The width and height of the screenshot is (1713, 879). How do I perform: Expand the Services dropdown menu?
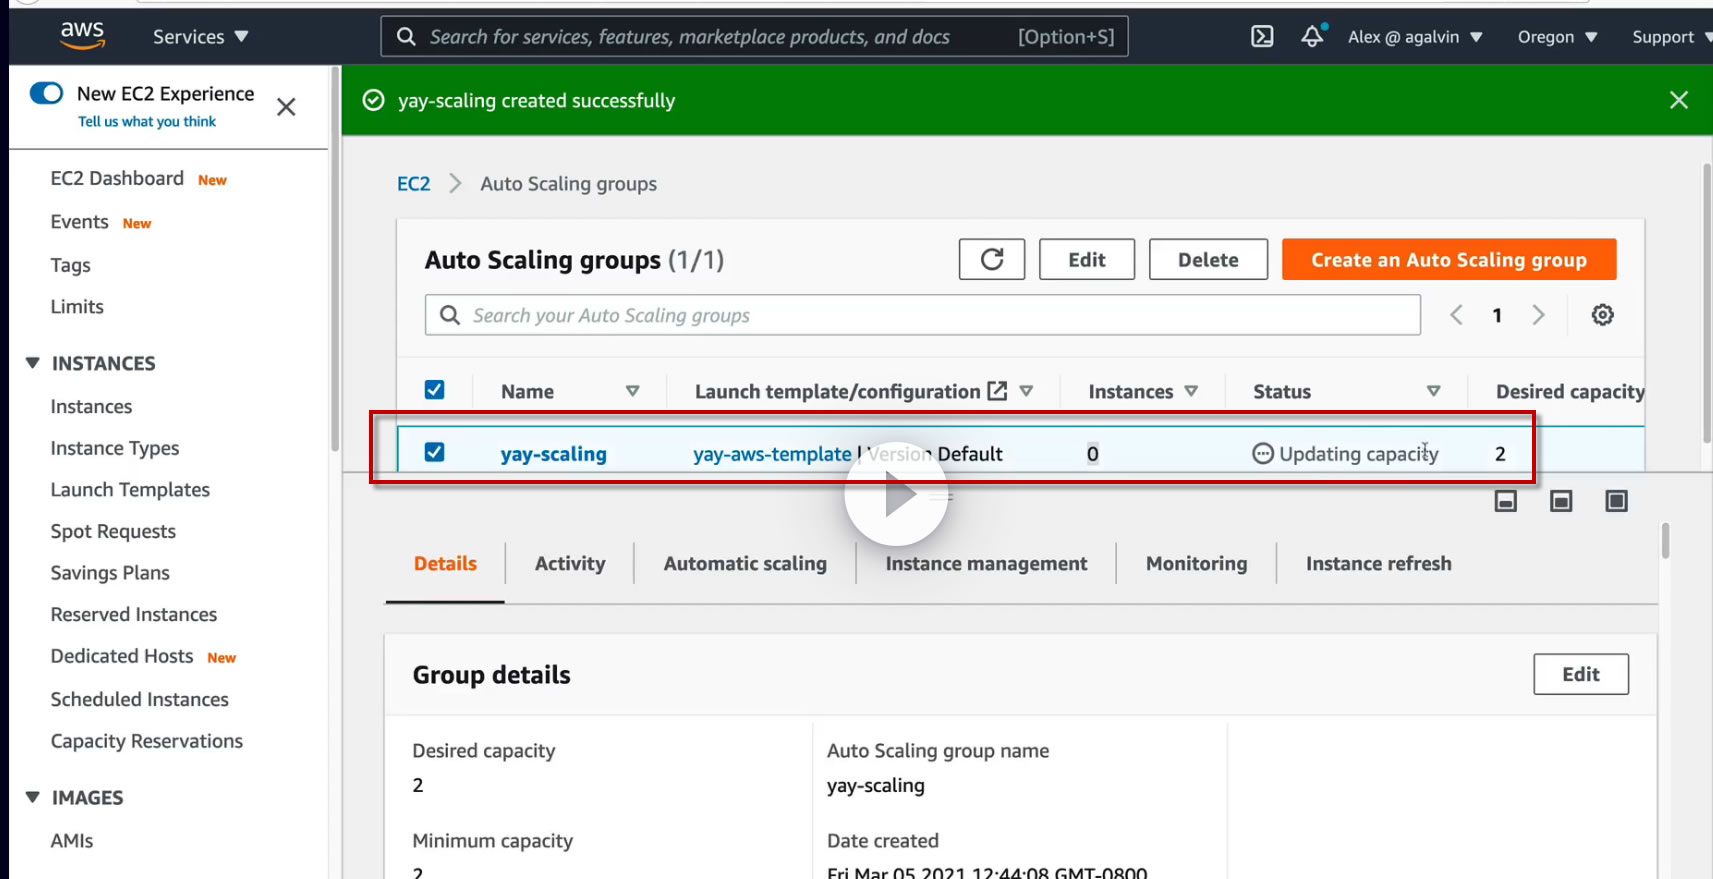[200, 37]
